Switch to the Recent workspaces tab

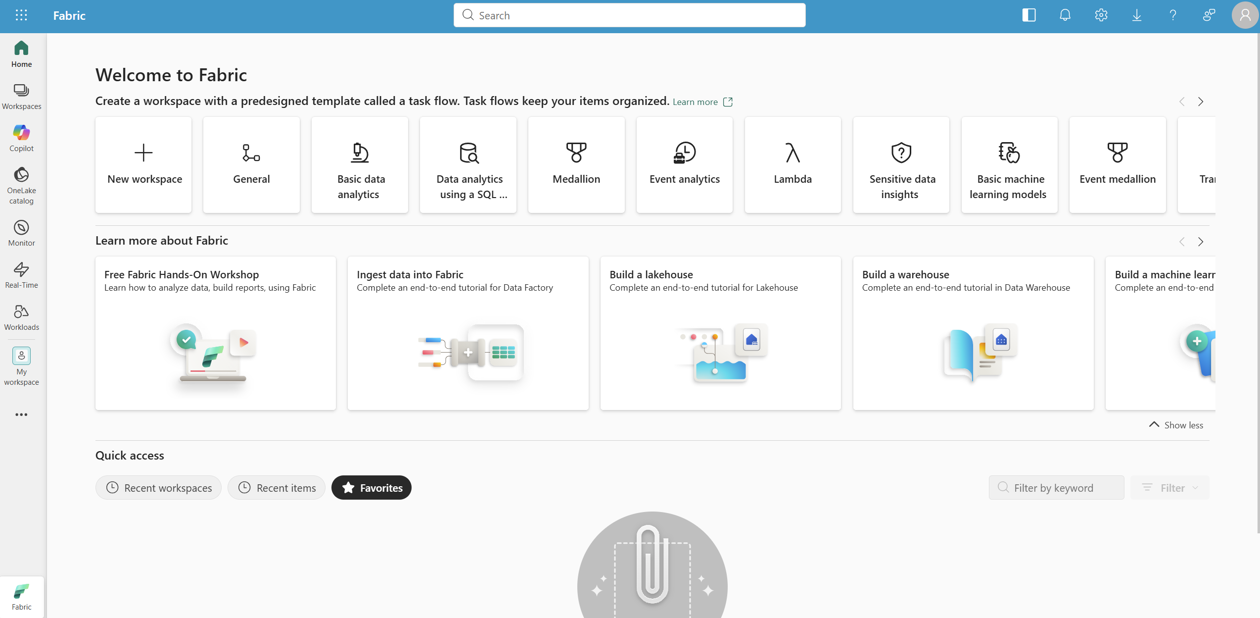158,488
